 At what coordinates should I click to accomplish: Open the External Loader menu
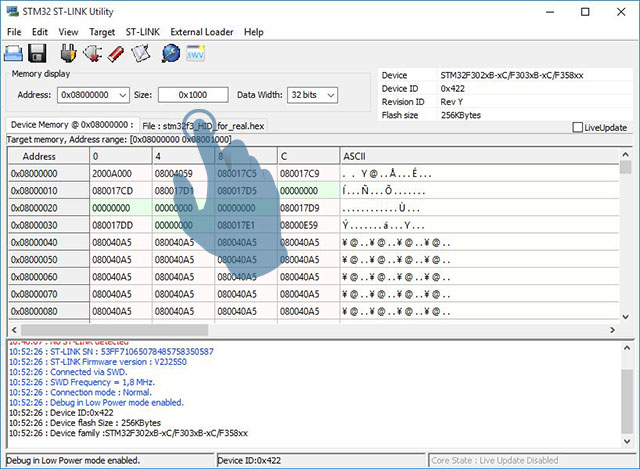(x=201, y=32)
